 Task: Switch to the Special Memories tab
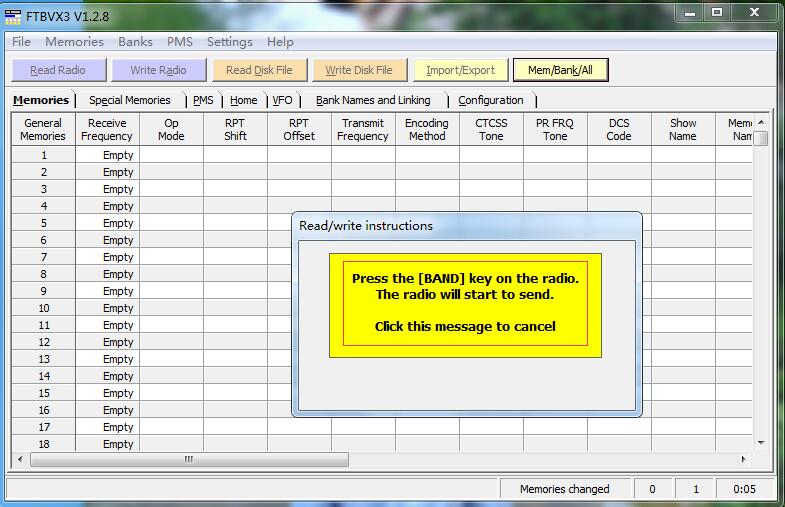click(129, 100)
